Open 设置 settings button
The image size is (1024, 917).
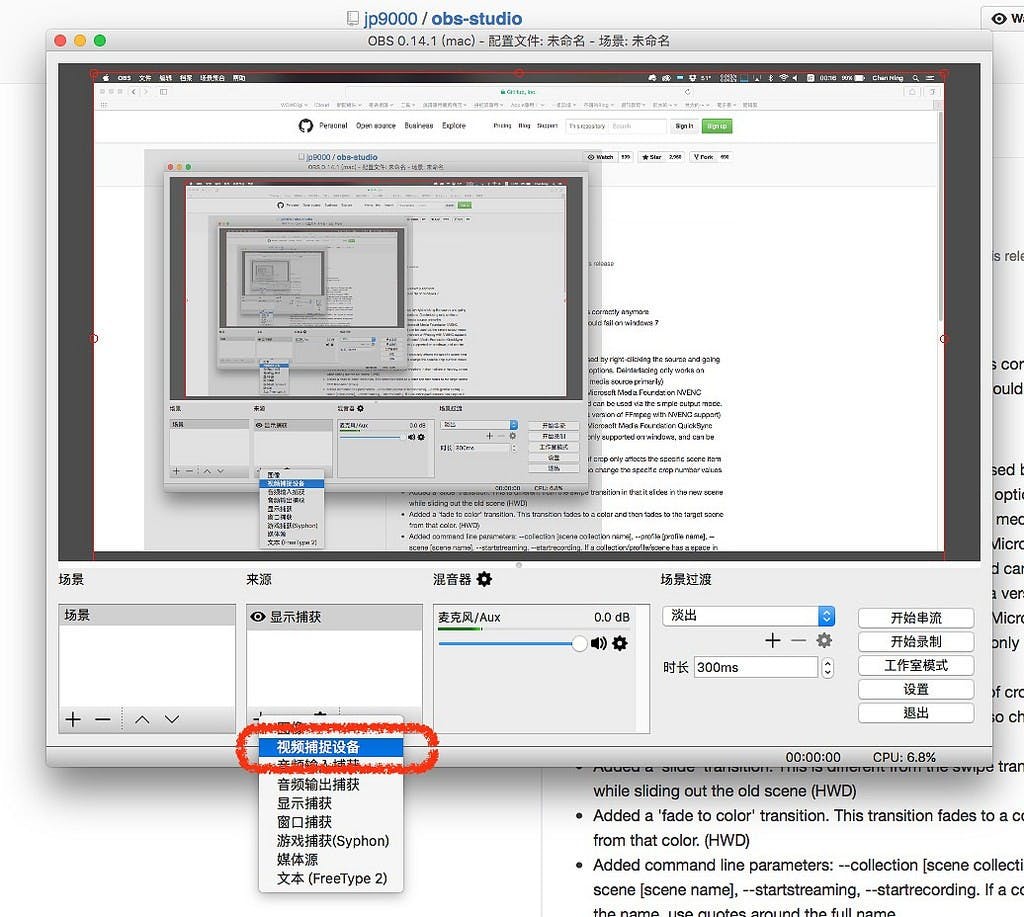point(915,689)
